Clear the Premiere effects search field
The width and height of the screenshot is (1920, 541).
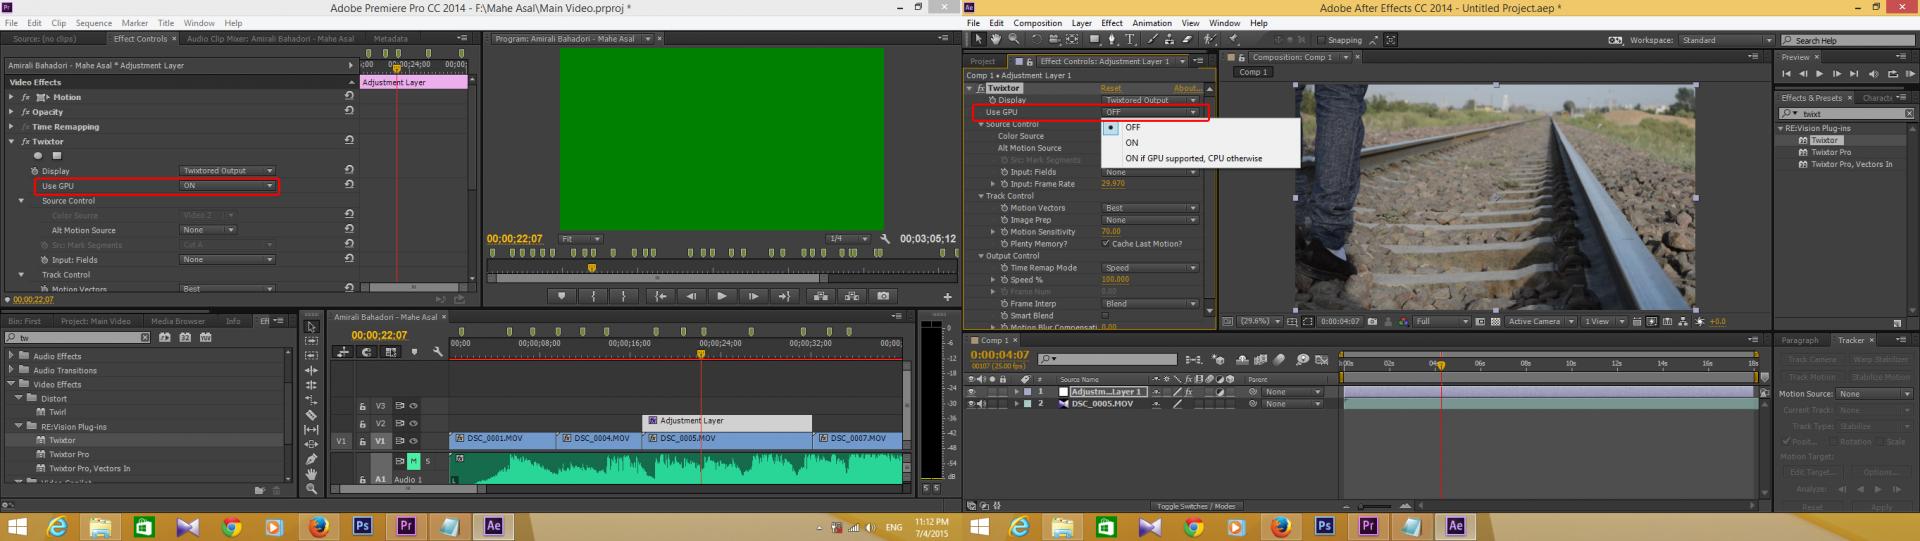[x=145, y=338]
